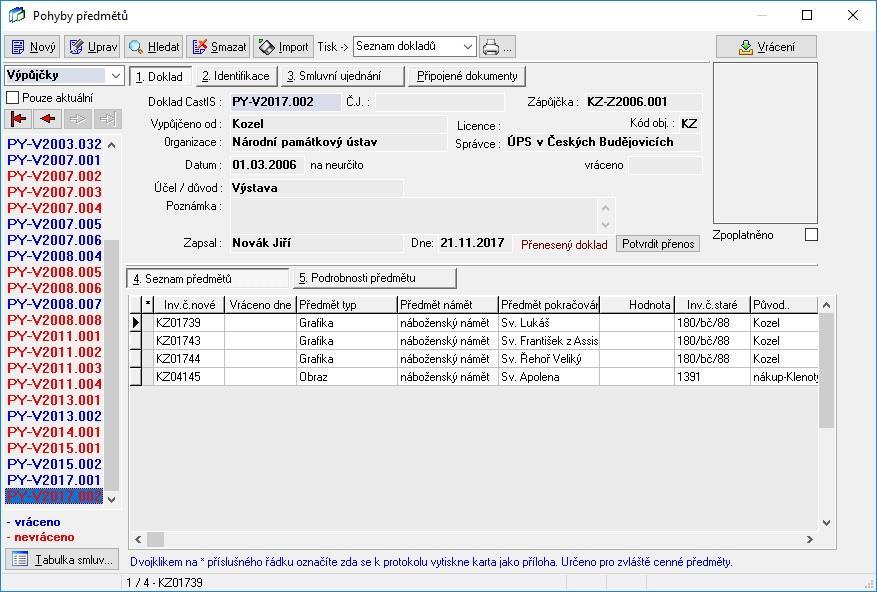
Task: Select document PY-V2015.001 in list
Action: pyautogui.click(x=54, y=448)
